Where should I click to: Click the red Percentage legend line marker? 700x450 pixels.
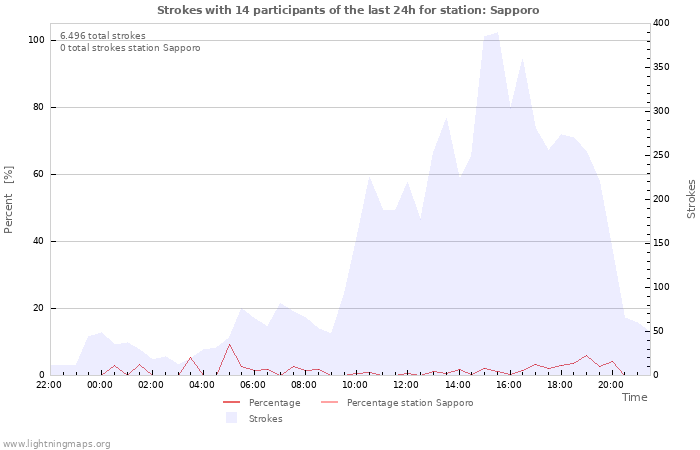point(232,403)
